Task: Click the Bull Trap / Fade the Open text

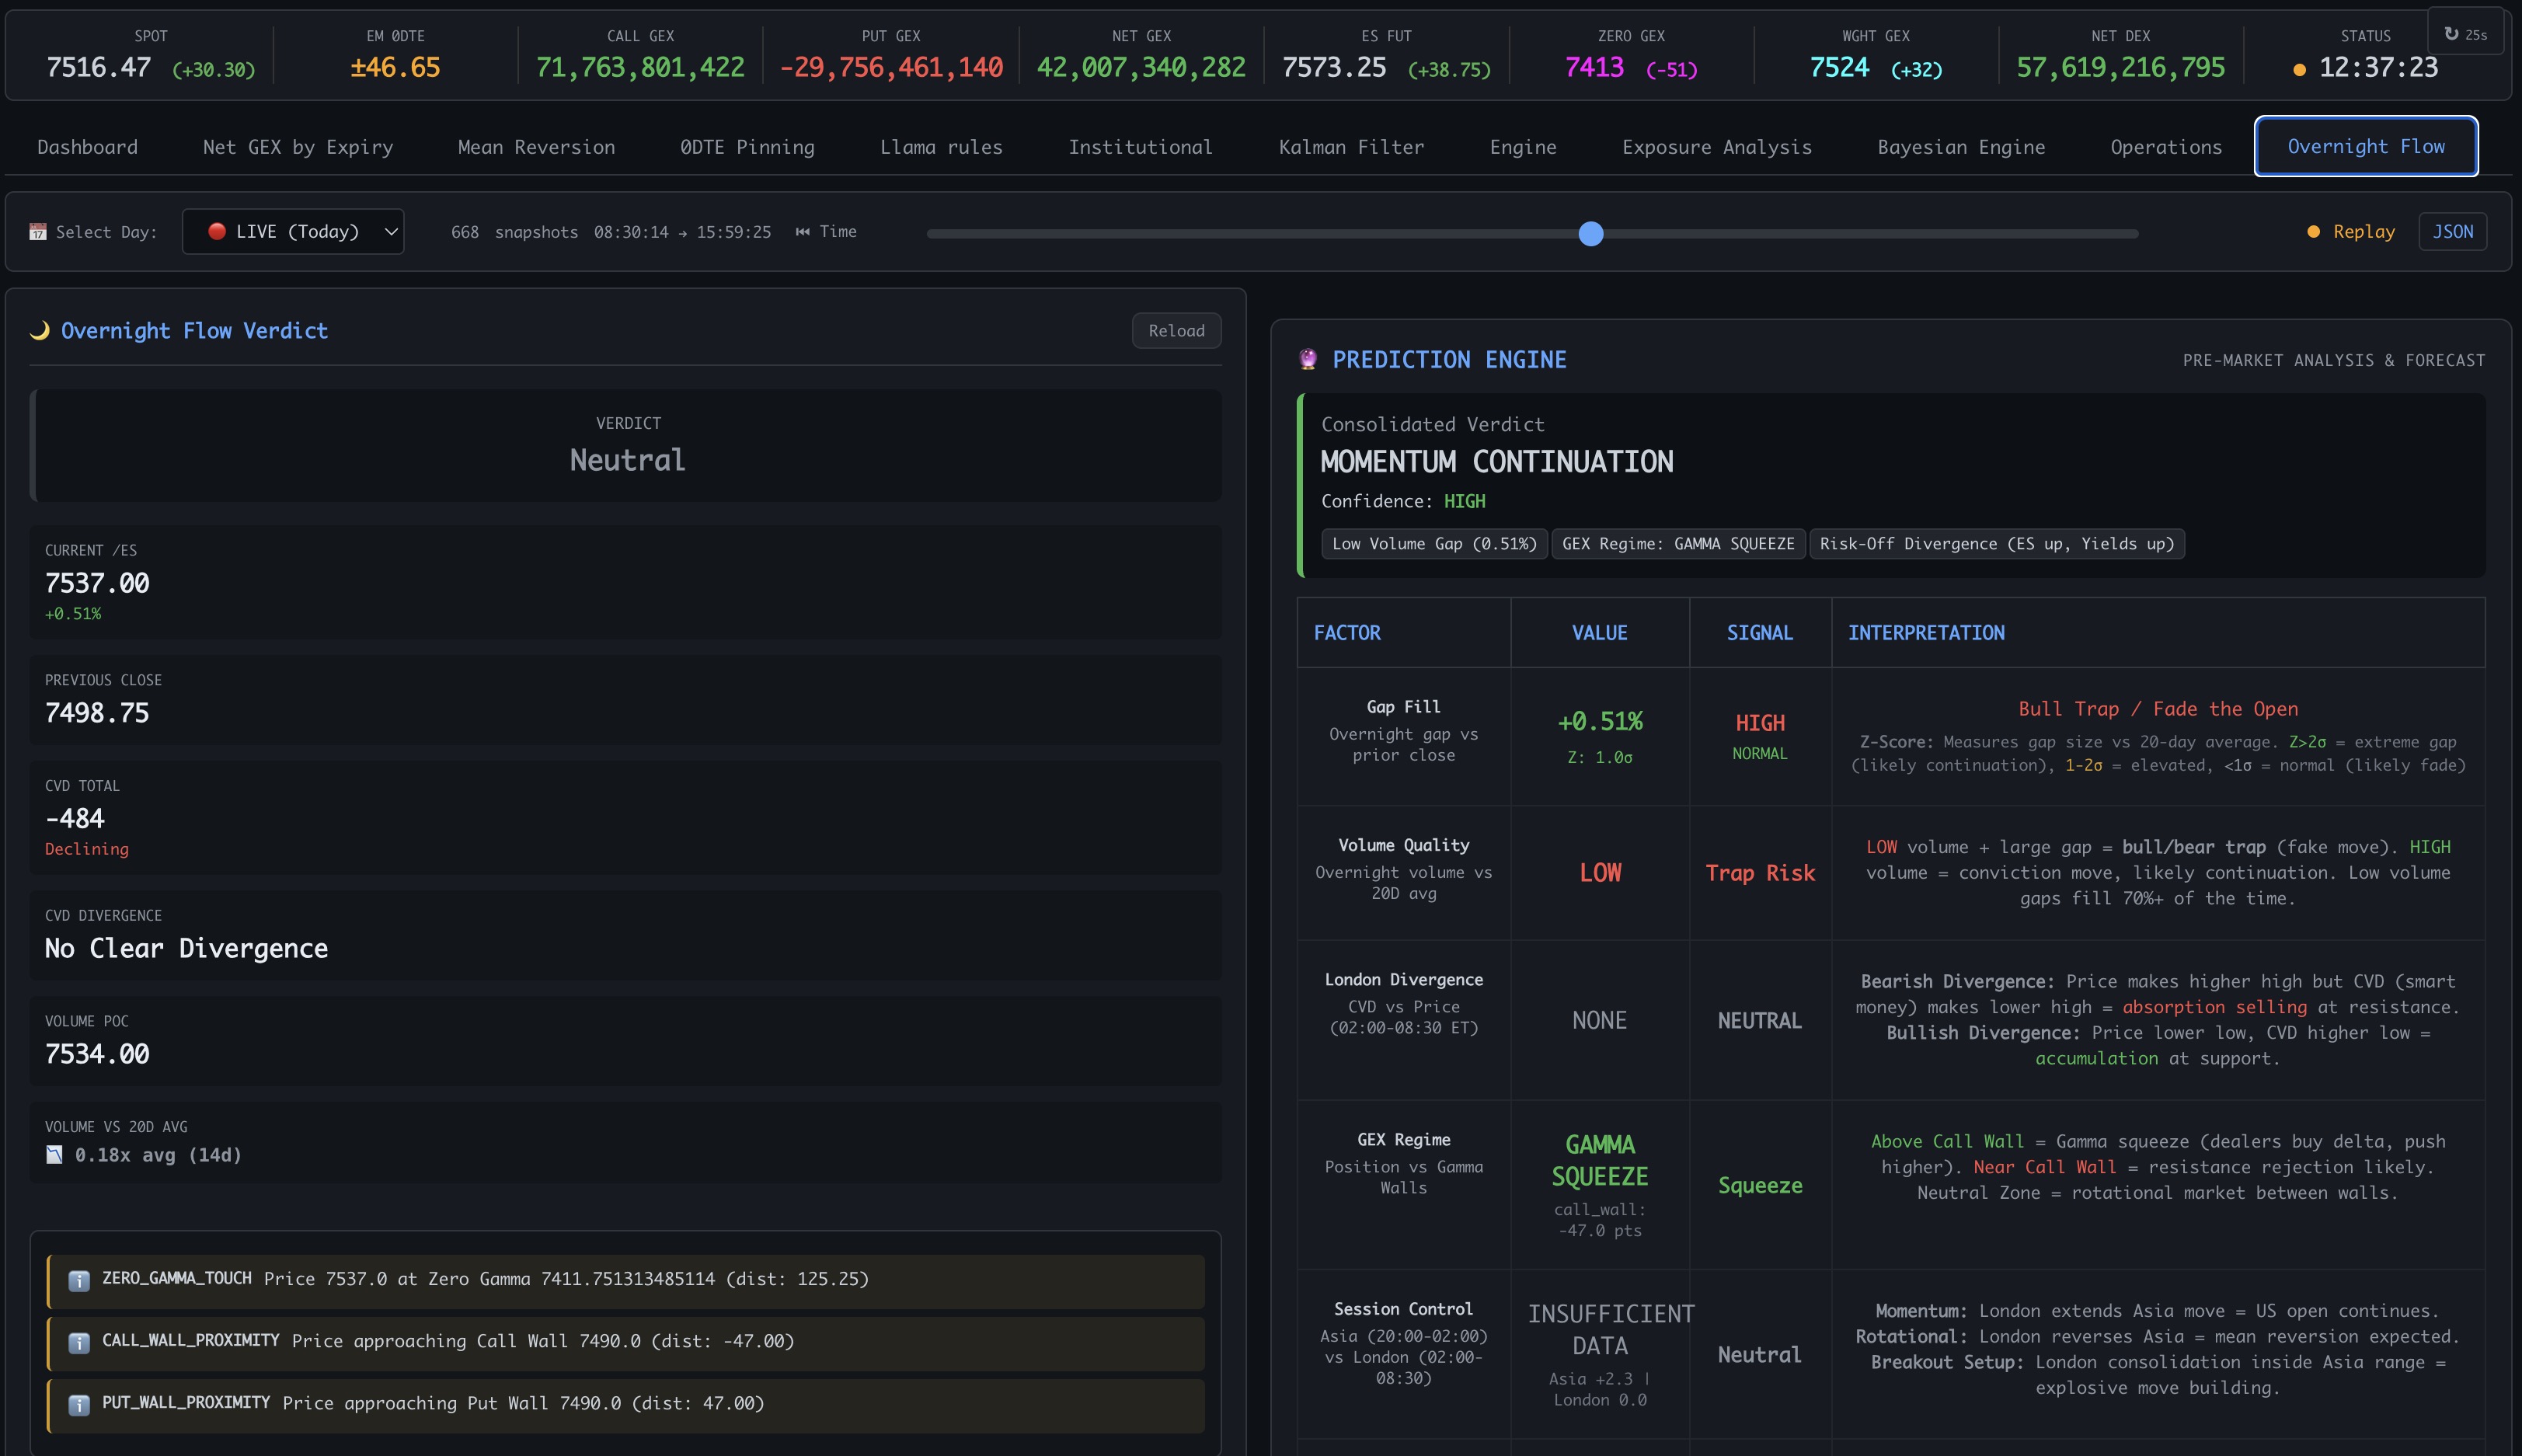Action: tap(2158, 709)
